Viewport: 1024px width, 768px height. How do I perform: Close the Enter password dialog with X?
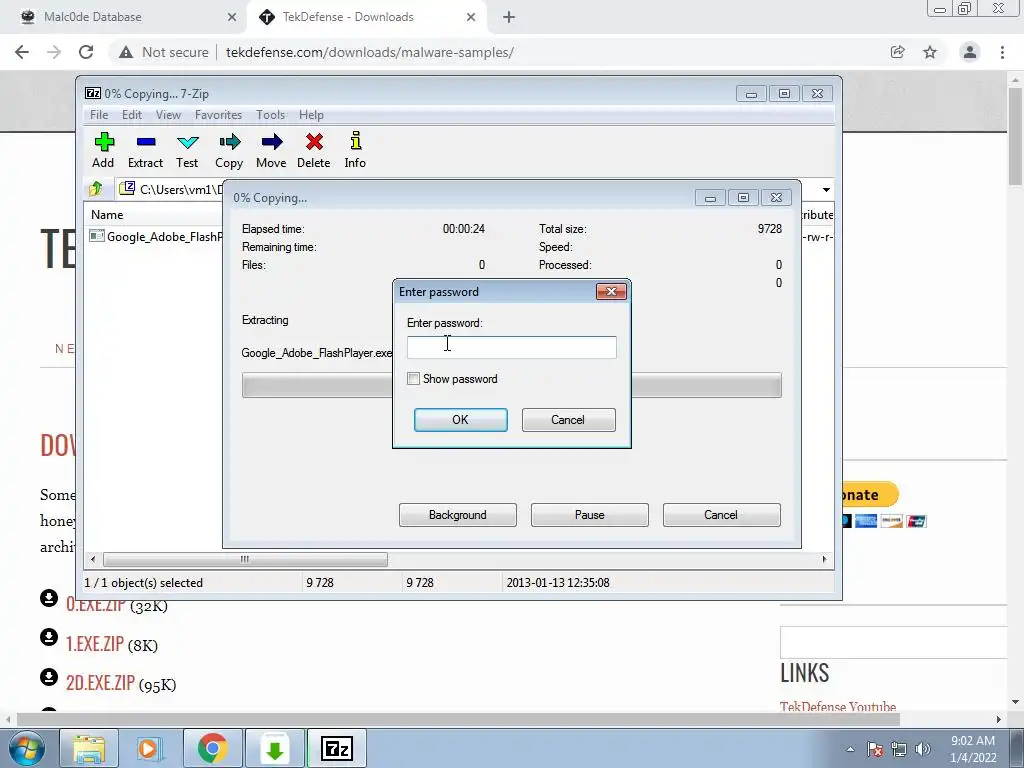click(x=611, y=291)
